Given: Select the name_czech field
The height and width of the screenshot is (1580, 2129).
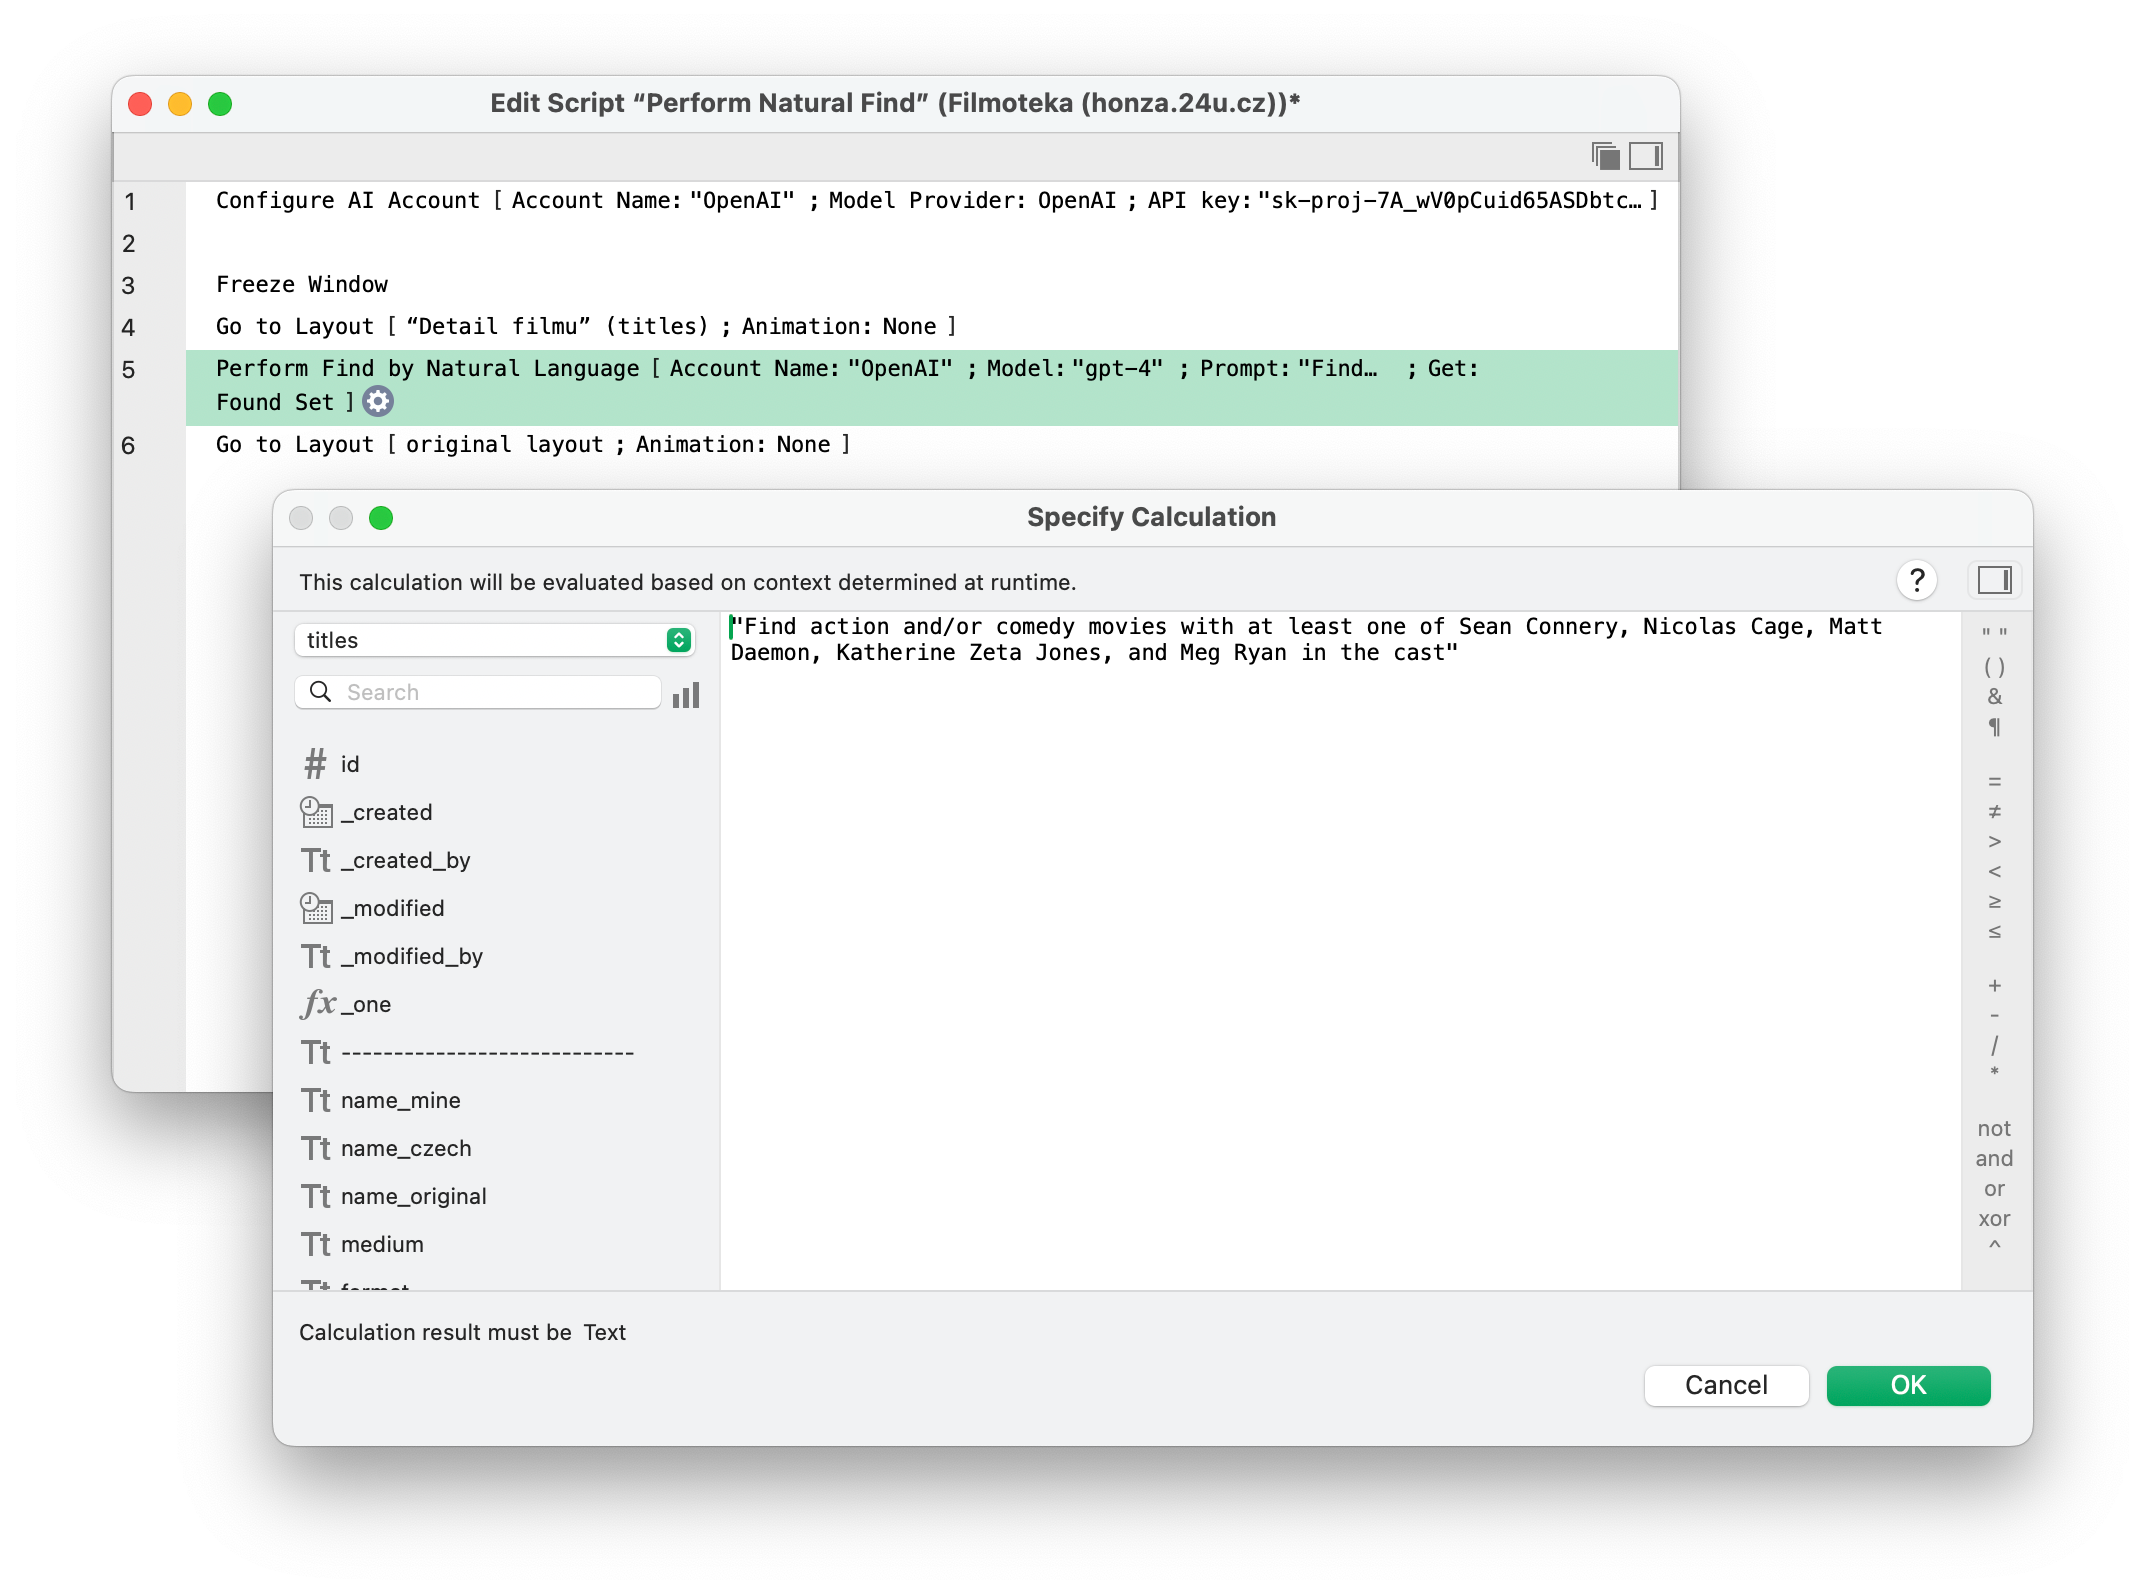Looking at the screenshot, I should click(x=497, y=1148).
